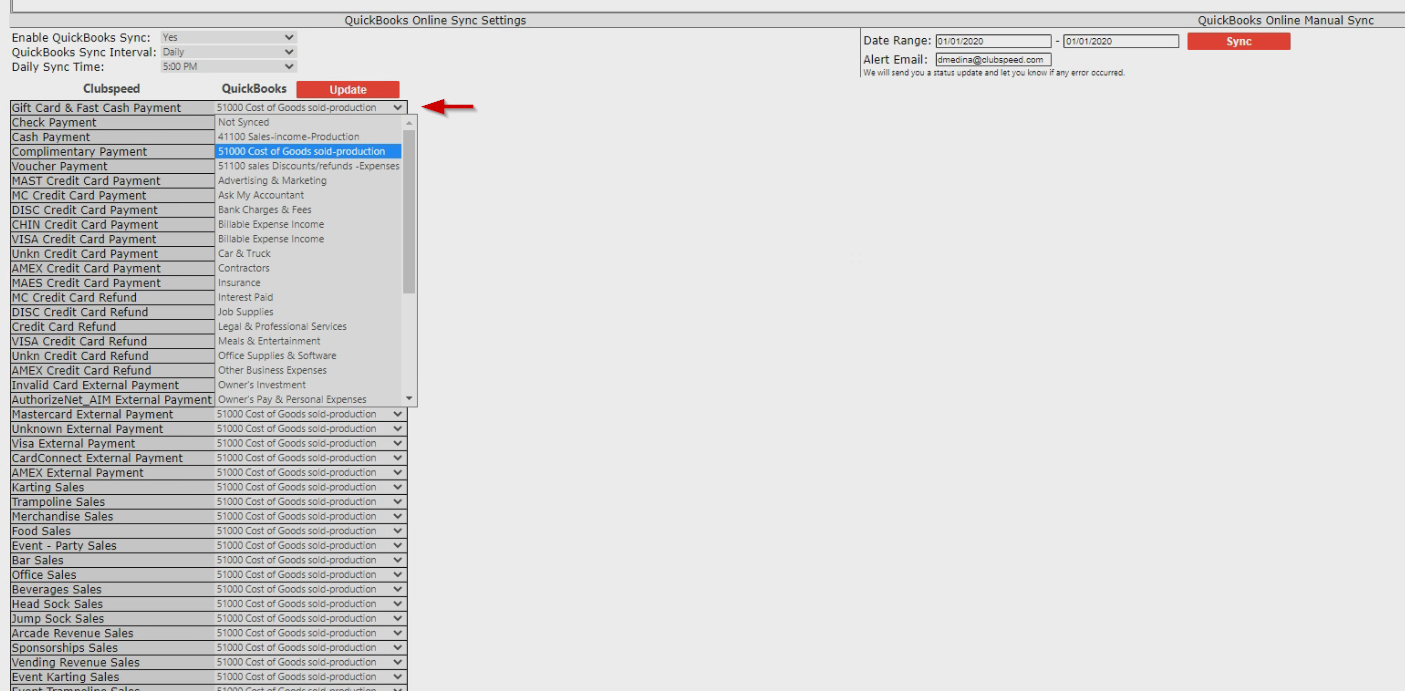Open the Enable QuickBooks Sync dropdown

(228, 37)
